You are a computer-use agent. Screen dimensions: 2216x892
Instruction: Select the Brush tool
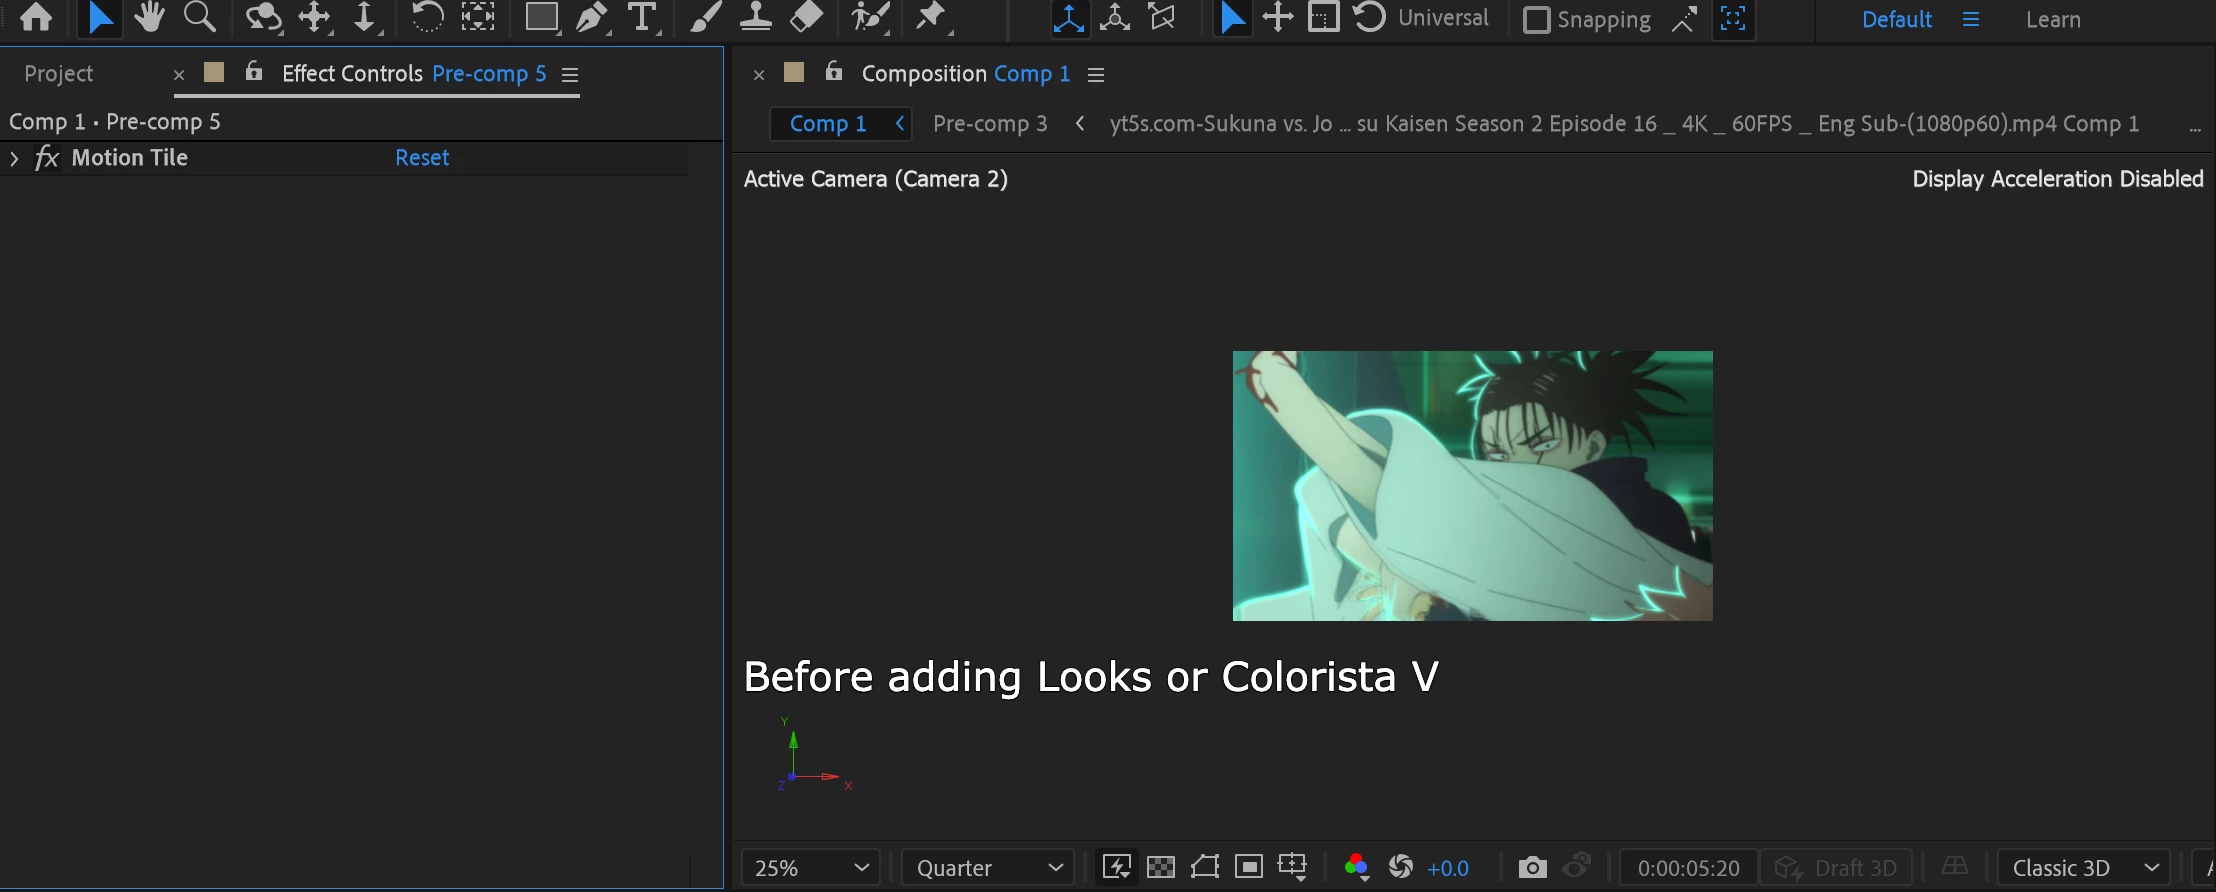coord(706,17)
